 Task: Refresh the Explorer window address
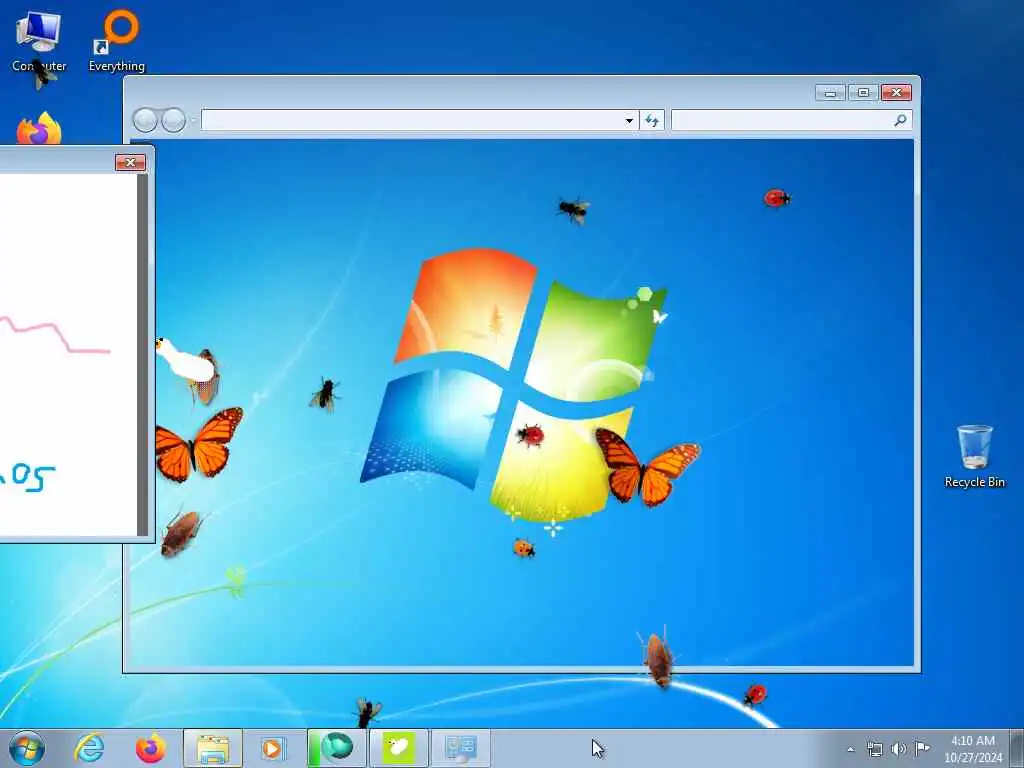(x=652, y=120)
